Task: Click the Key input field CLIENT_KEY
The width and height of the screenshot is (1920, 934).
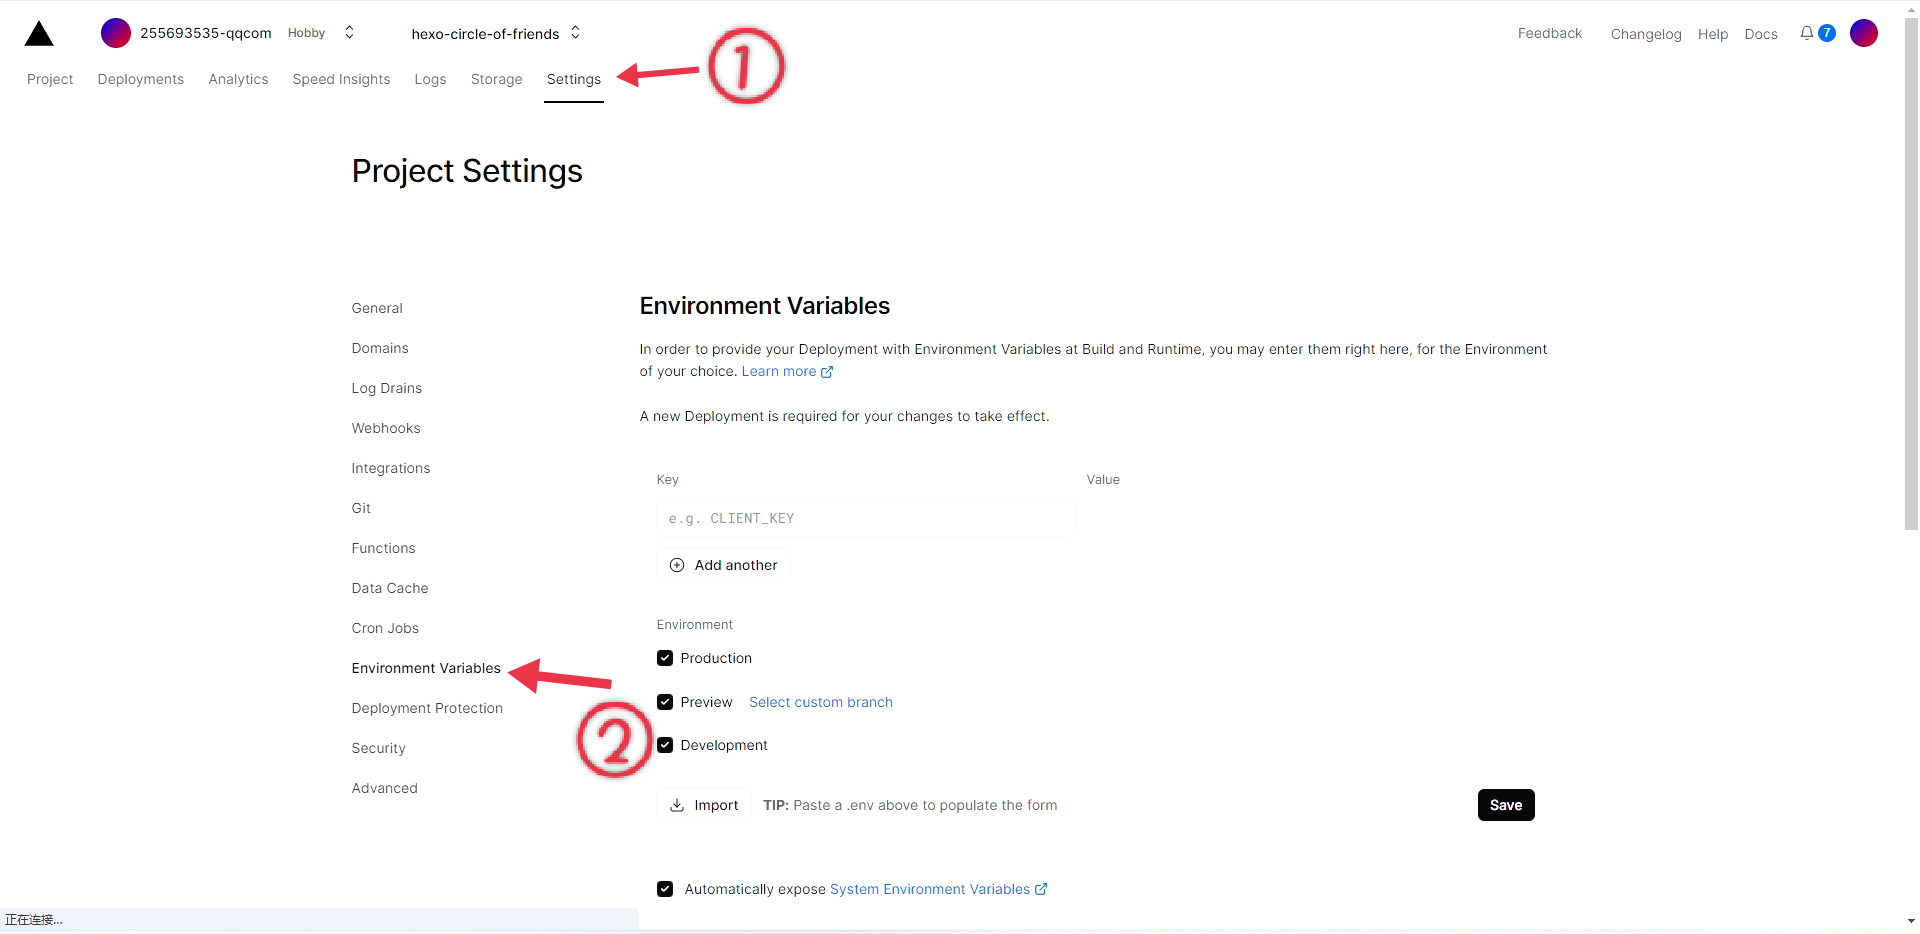Action: coord(865,518)
